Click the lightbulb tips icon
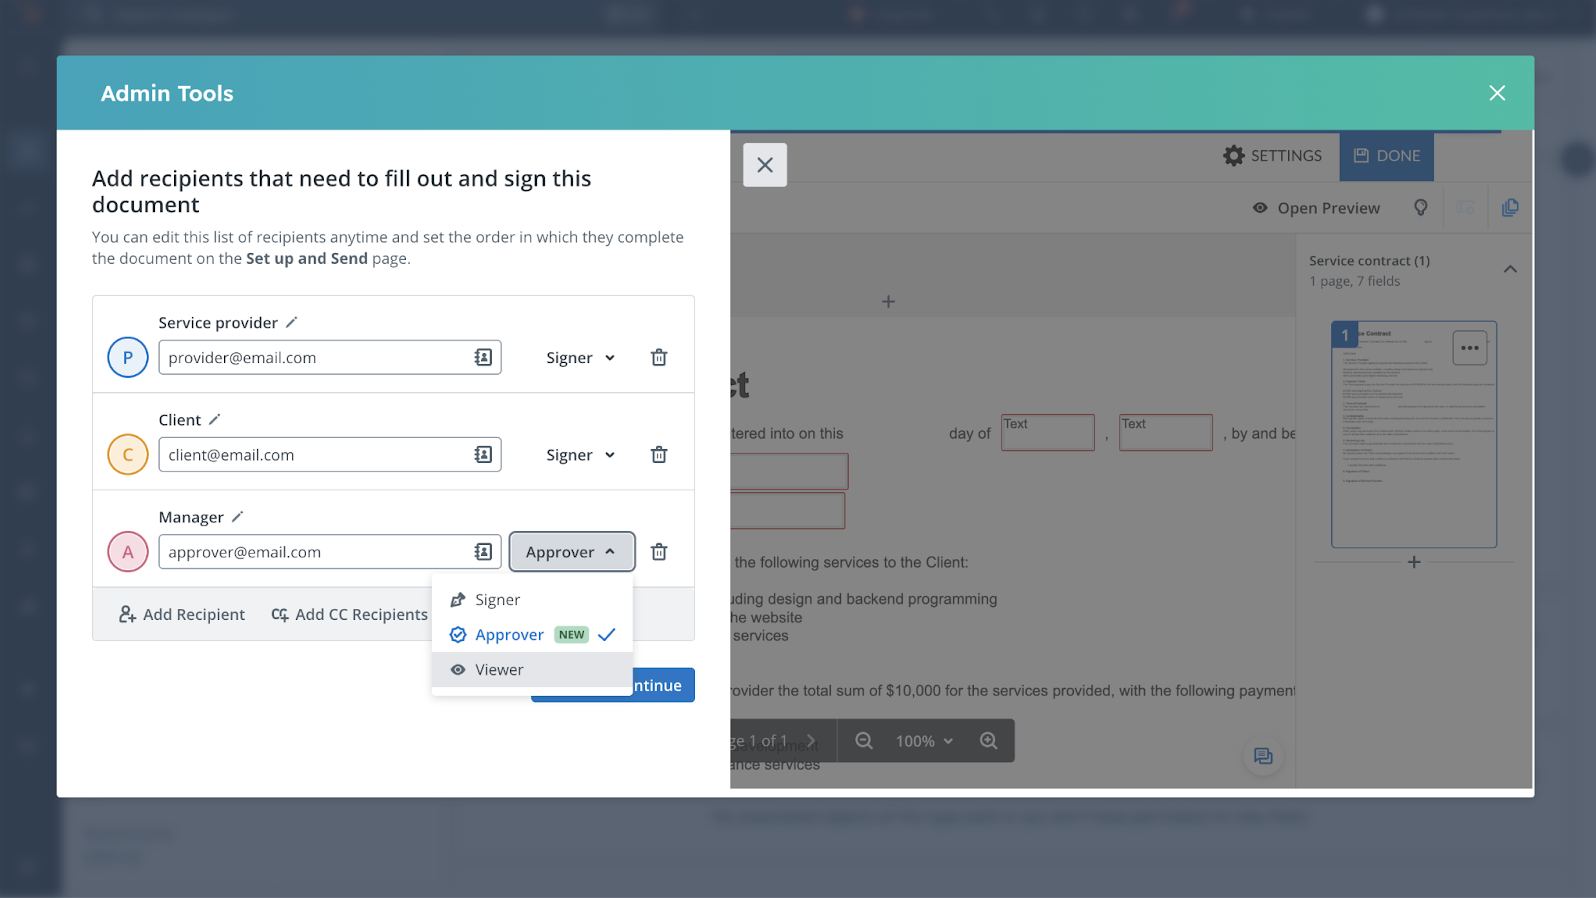The image size is (1596, 898). [x=1421, y=207]
